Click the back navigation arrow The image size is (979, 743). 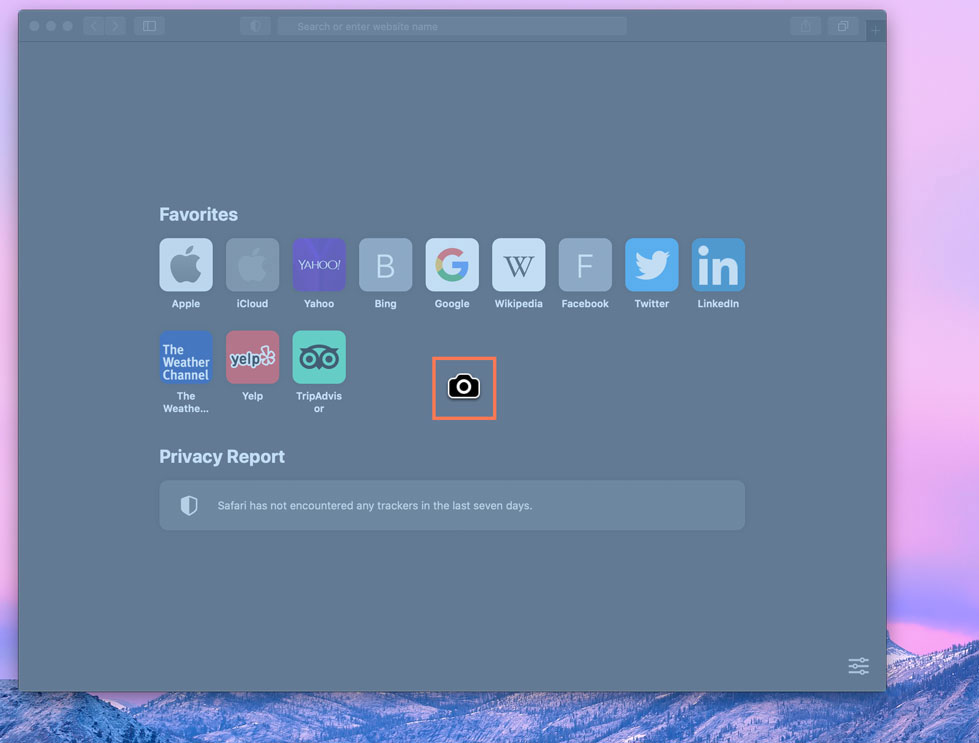tap(93, 25)
